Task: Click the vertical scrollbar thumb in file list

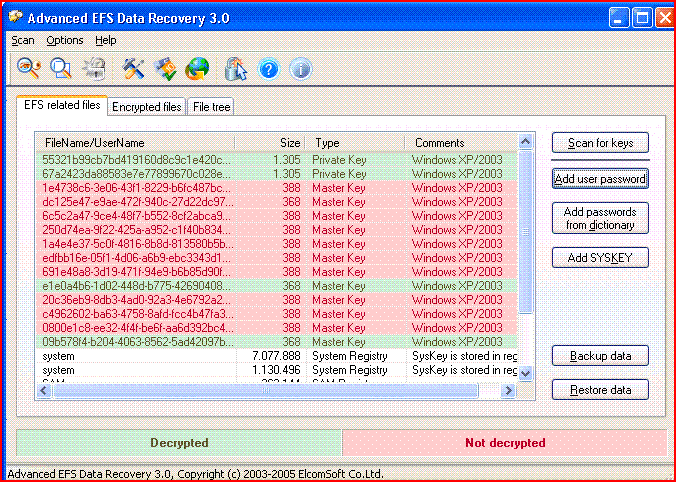Action: click(x=526, y=232)
